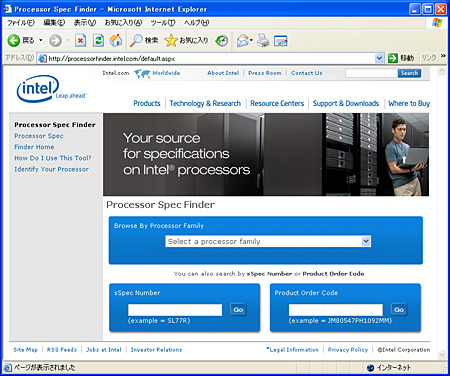Follow the Identify Your Processor link

pyautogui.click(x=51, y=169)
